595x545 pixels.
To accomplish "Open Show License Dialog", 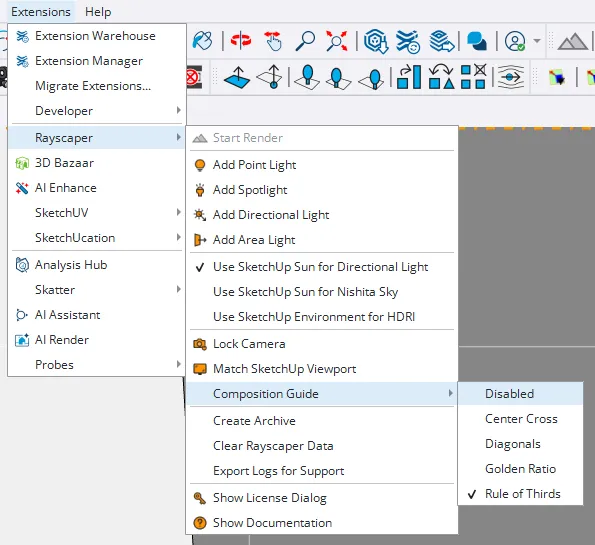I will 322,498.
